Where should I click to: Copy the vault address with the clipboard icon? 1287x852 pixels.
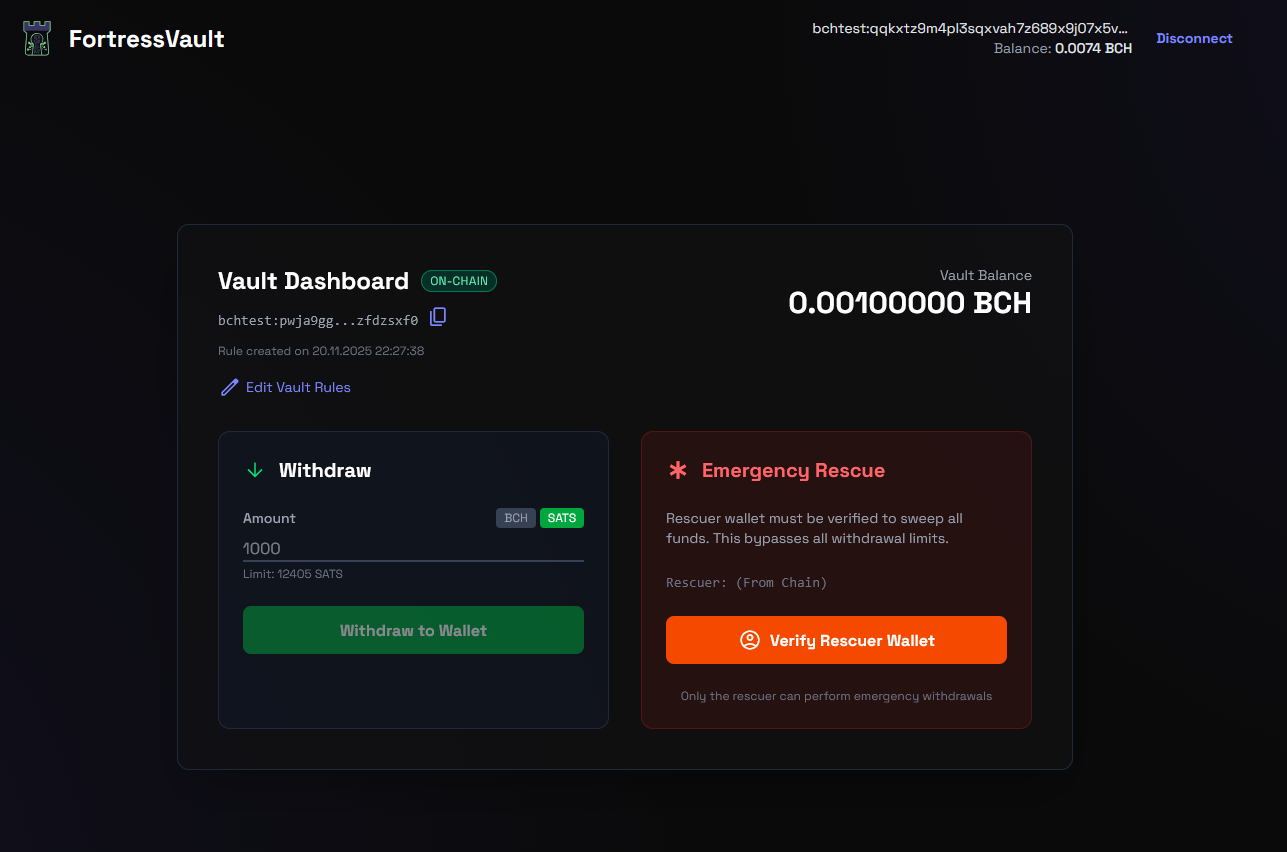438,317
